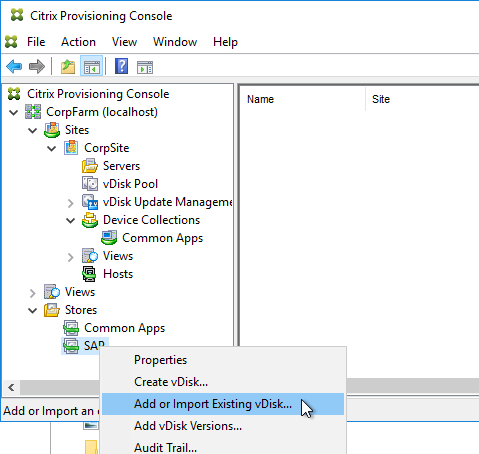Click the Up One Level folder icon
The image size is (479, 454).
68,67
